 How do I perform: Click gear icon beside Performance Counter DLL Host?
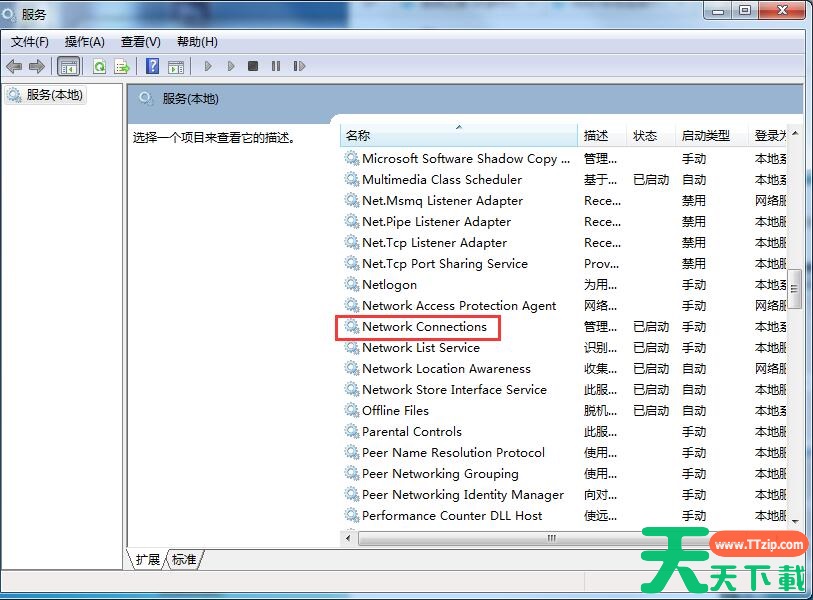pyautogui.click(x=352, y=515)
